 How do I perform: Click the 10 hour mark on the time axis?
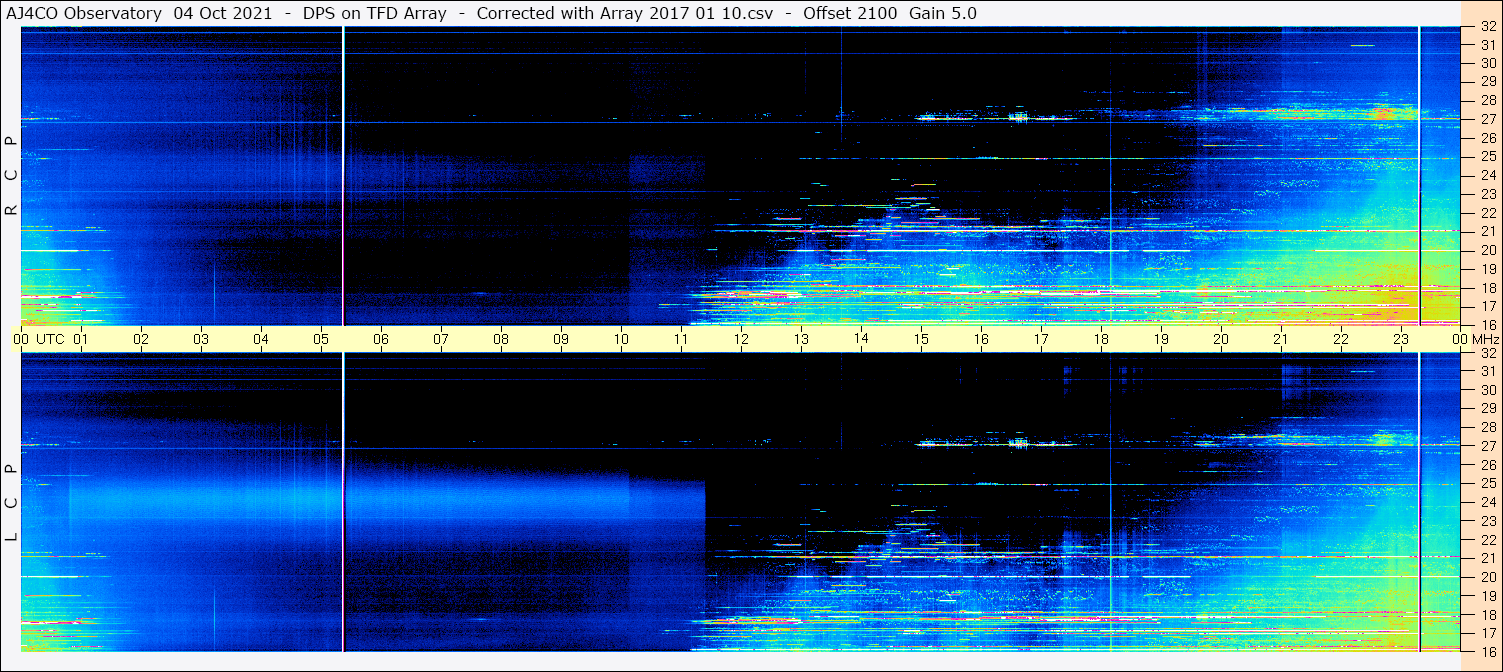tap(621, 339)
